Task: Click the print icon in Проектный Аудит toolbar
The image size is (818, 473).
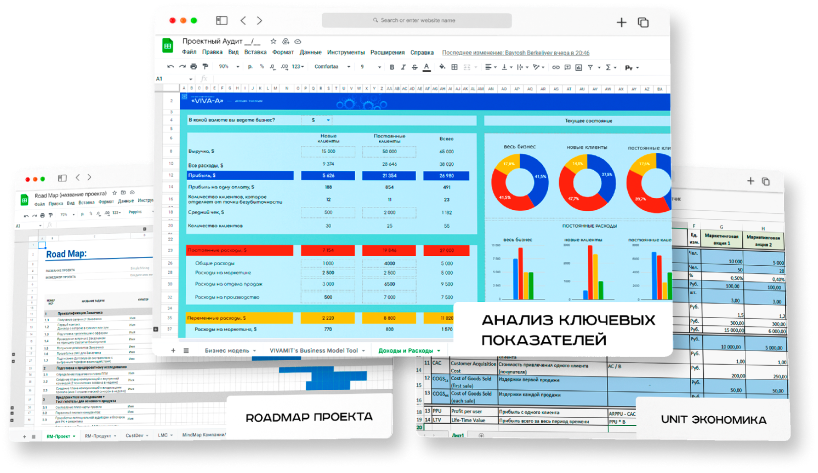Action: pyautogui.click(x=194, y=66)
